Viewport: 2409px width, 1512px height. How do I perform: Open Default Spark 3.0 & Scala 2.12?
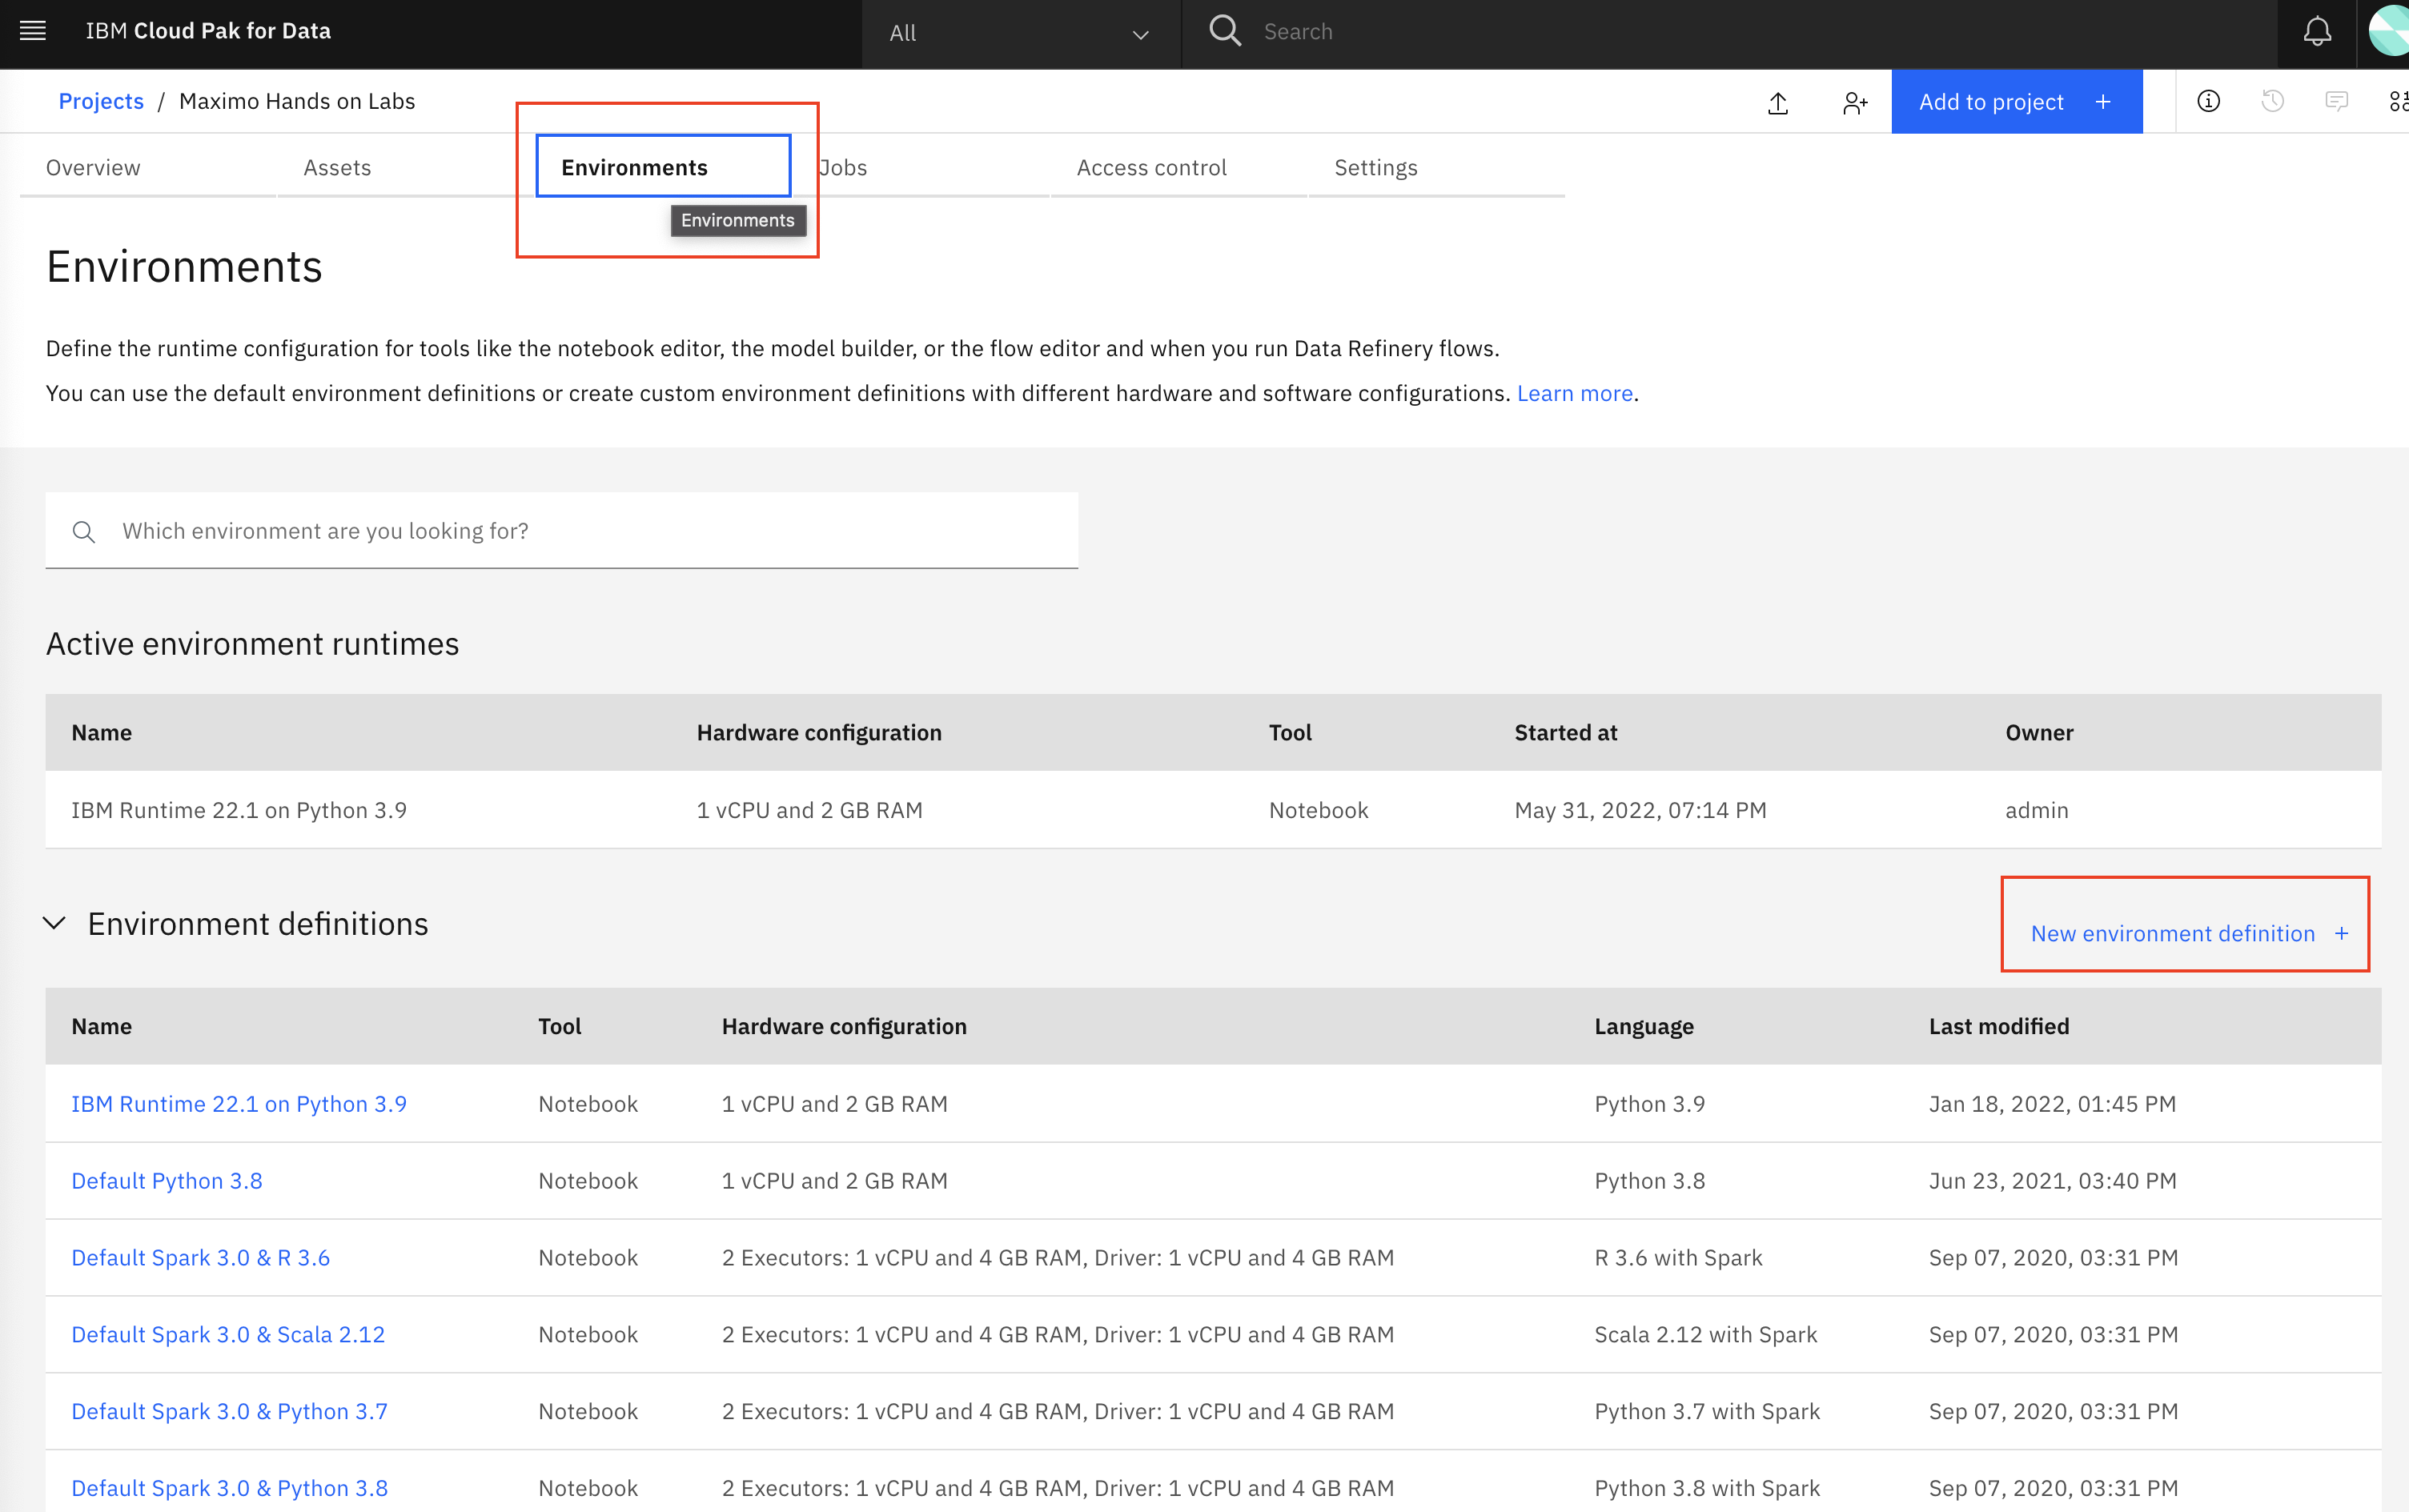[228, 1335]
